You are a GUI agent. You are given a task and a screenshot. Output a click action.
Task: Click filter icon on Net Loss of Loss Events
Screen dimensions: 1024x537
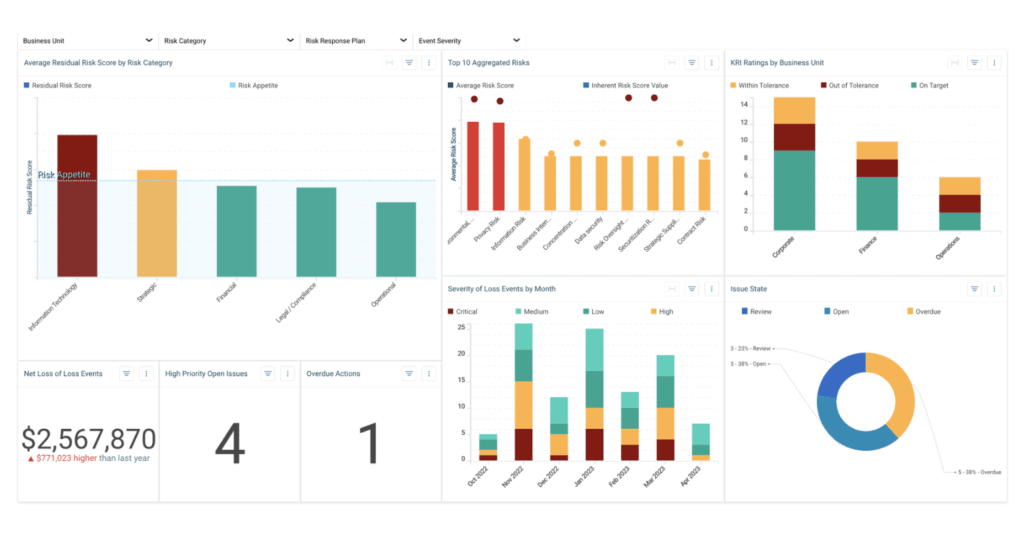pos(126,374)
